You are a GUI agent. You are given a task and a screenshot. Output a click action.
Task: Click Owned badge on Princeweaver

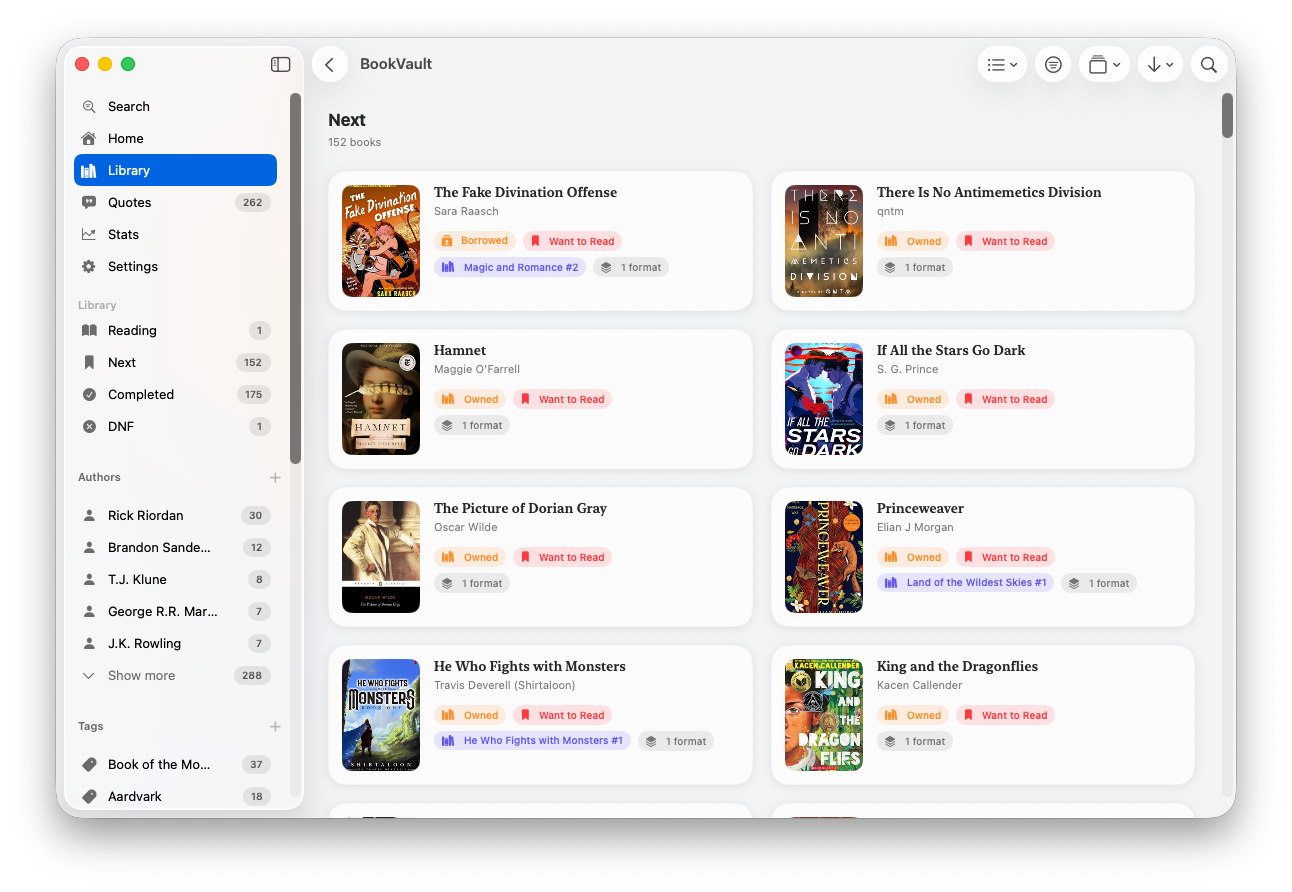913,557
